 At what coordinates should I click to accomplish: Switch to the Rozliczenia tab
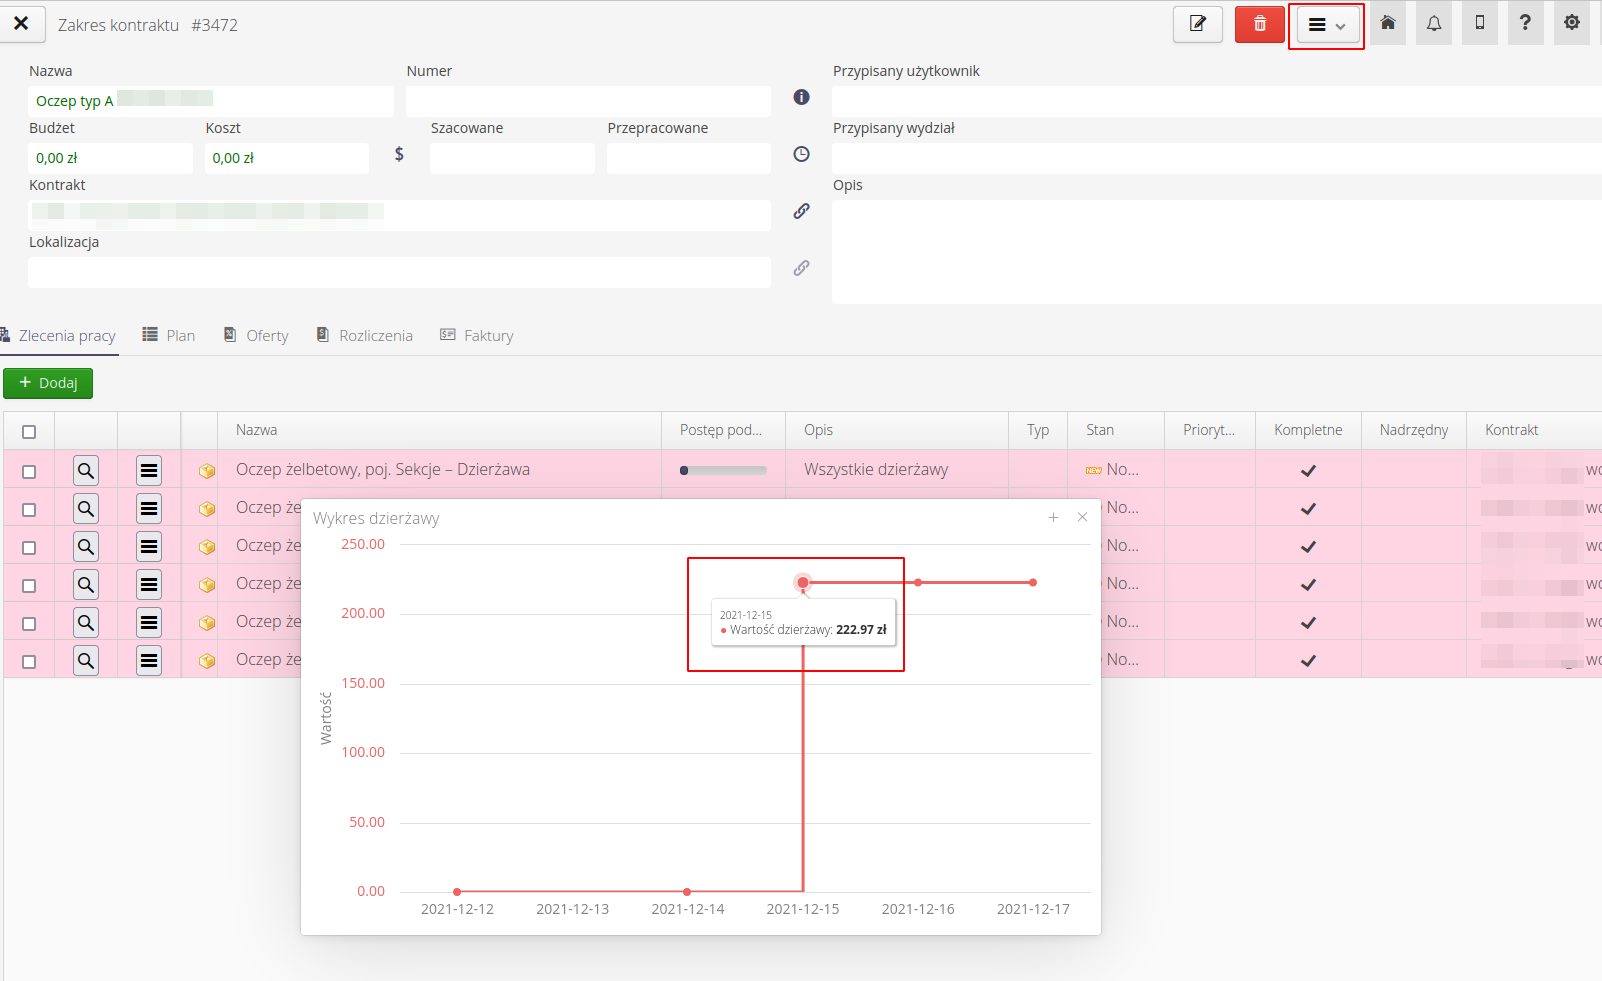(365, 336)
